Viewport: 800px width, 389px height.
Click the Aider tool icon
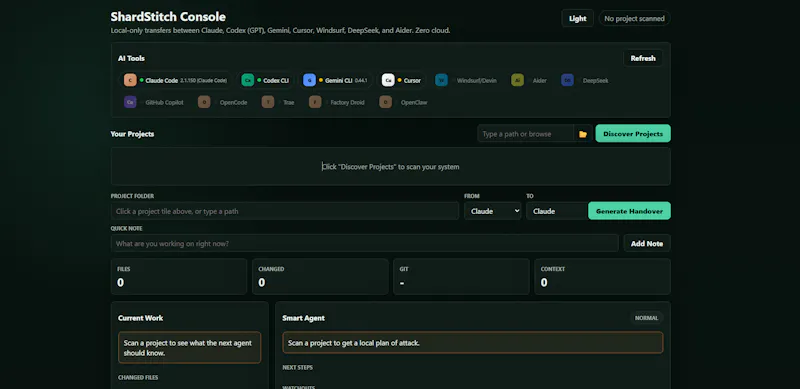517,80
